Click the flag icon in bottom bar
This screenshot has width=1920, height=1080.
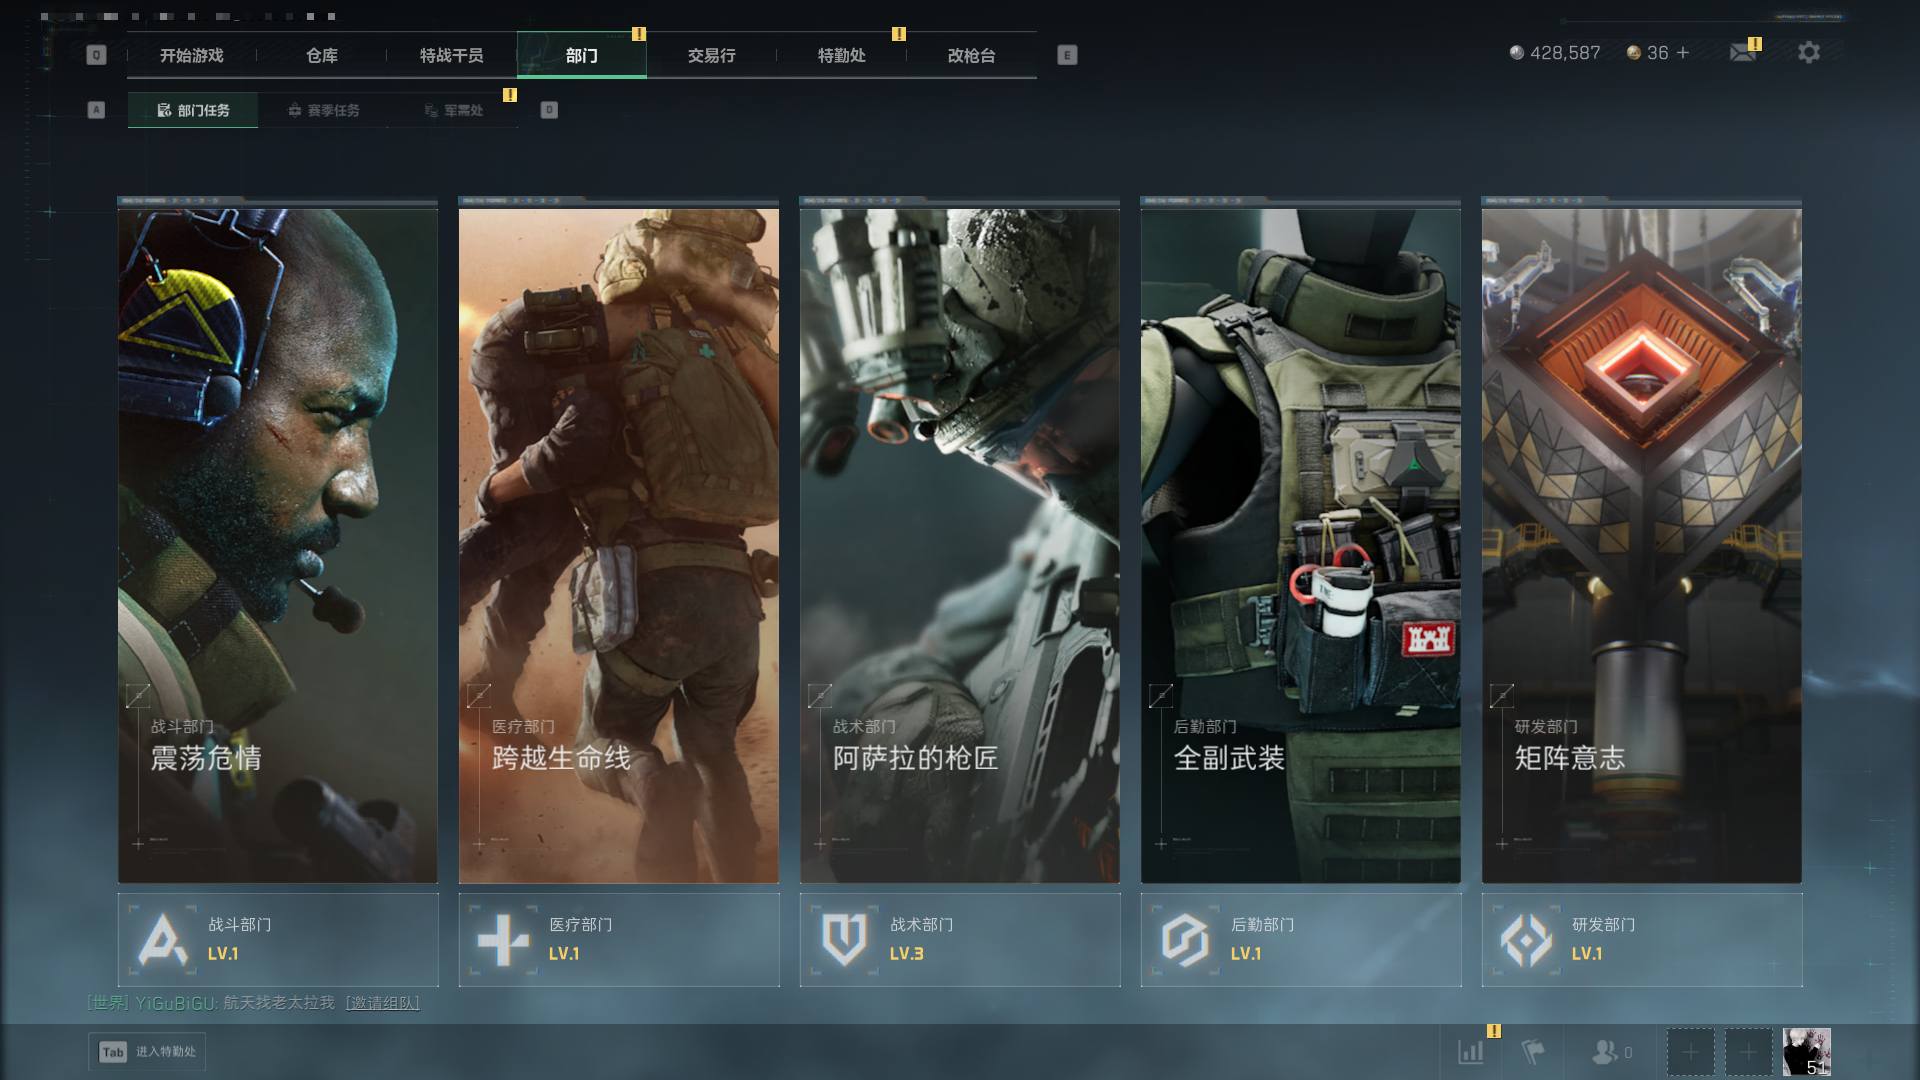pyautogui.click(x=1533, y=1052)
